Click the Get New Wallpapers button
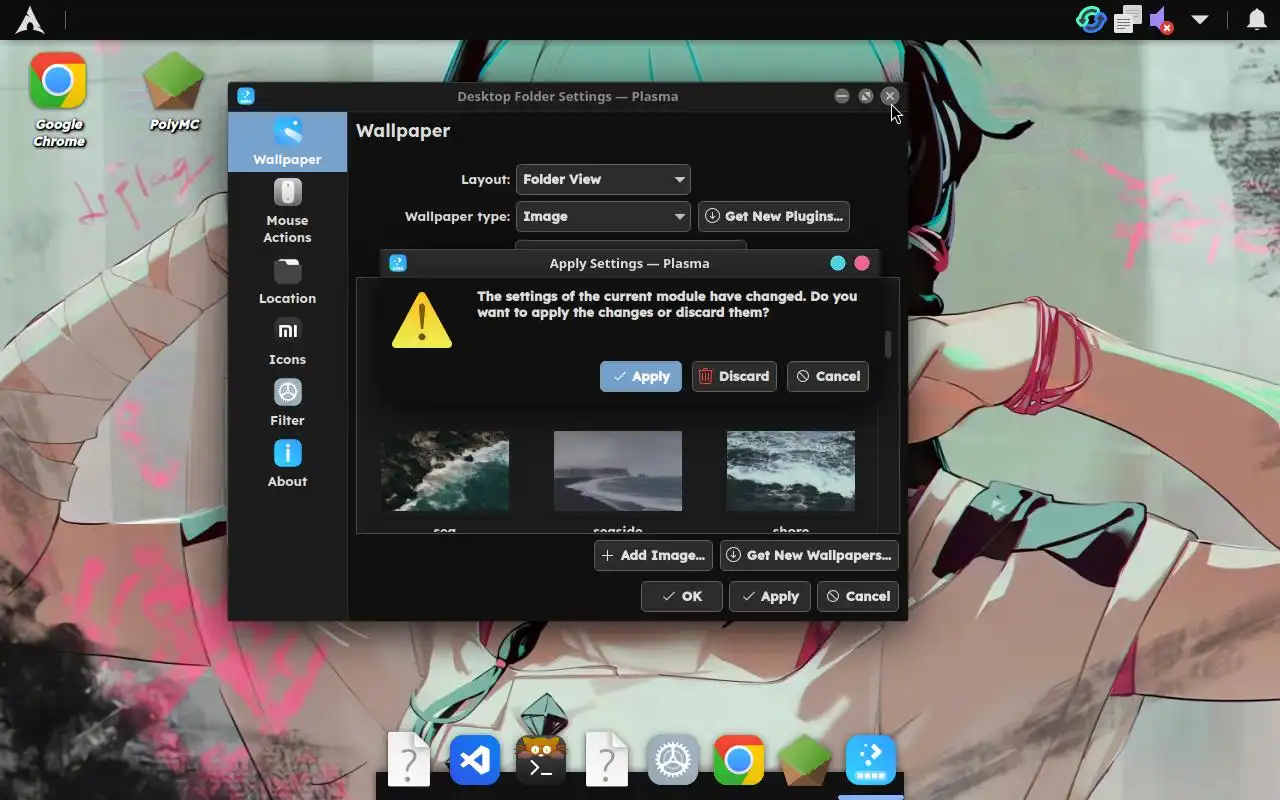This screenshot has height=800, width=1280. tap(809, 555)
